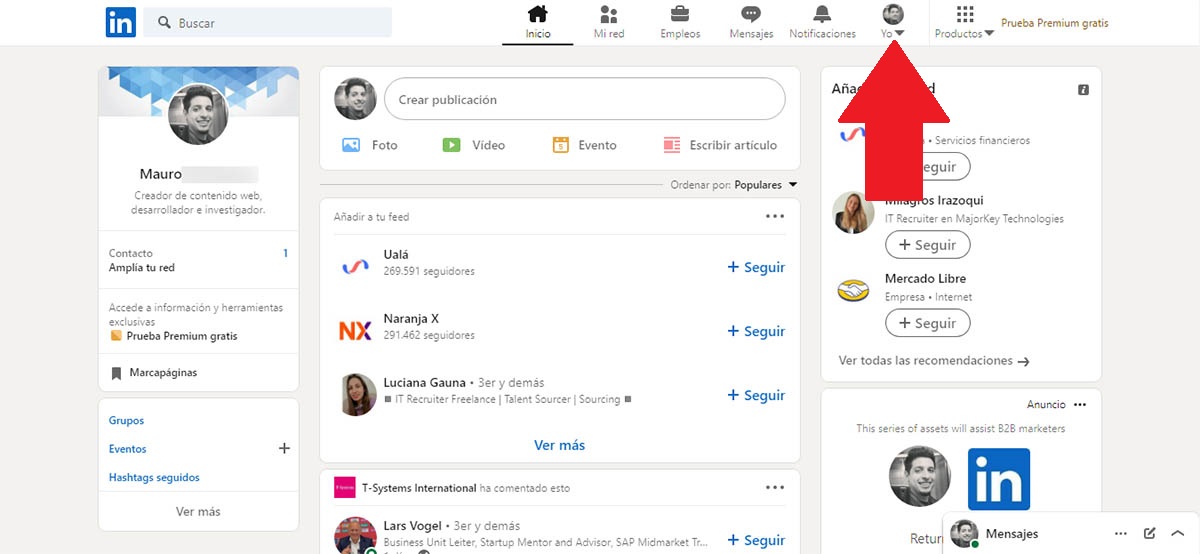Expand the Mensajes panel chevron
The image size is (1200, 554).
pos(1178,534)
